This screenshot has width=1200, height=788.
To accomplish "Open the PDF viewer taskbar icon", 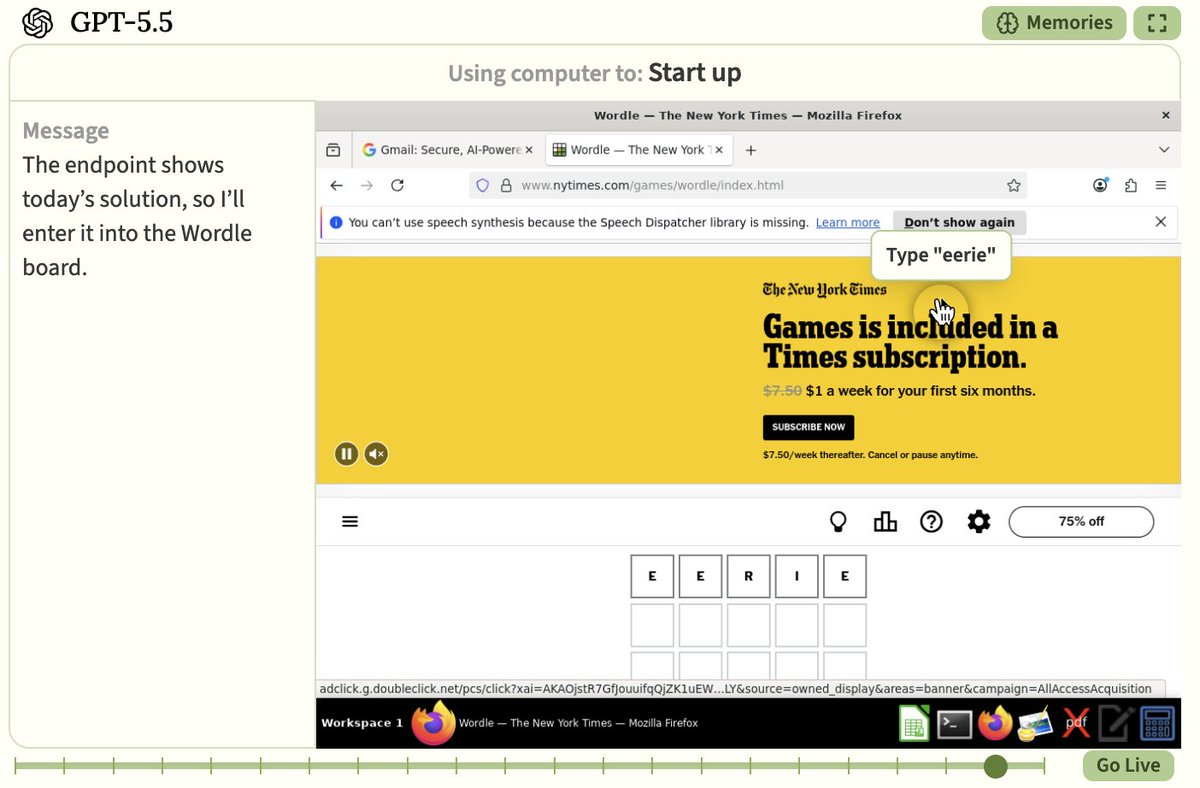I will 1076,723.
